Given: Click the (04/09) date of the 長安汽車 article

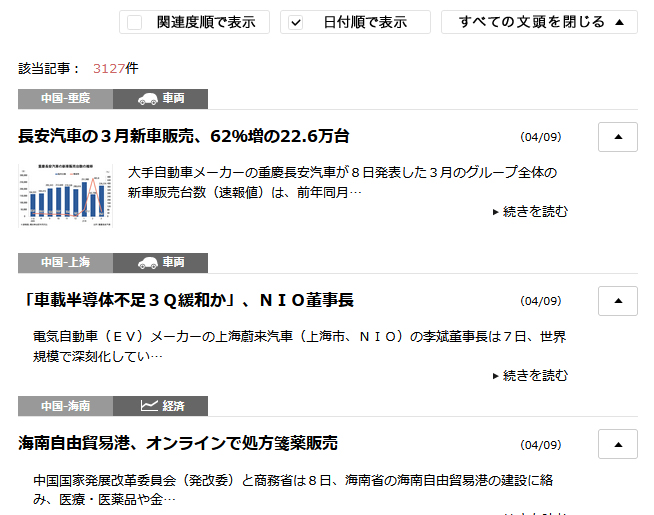Looking at the screenshot, I should click(x=541, y=137).
